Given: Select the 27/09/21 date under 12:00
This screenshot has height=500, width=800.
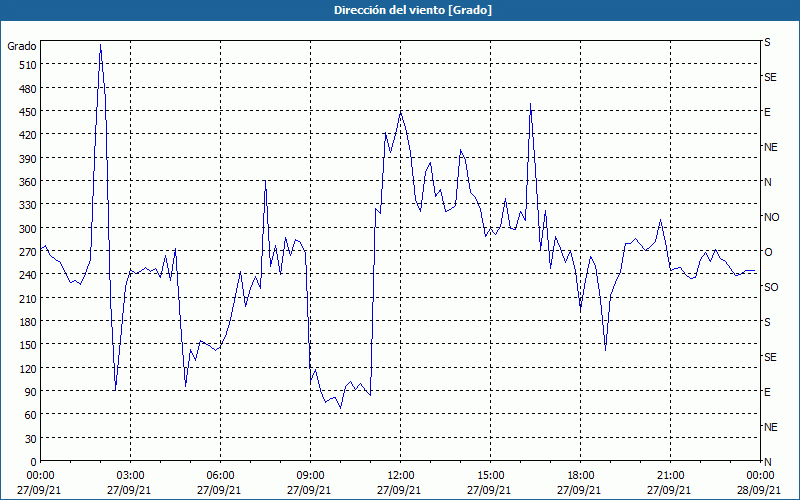Looking at the screenshot, I should click(x=399, y=490).
